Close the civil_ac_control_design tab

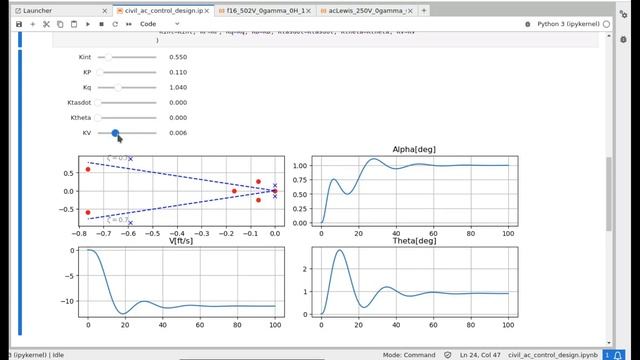tap(207, 11)
